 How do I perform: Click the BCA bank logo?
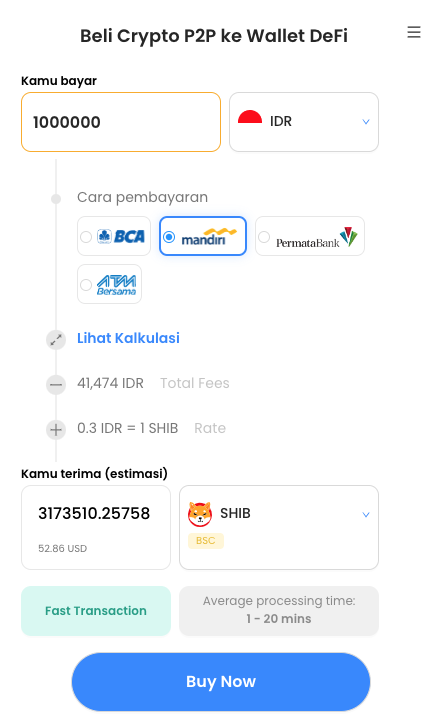click(121, 236)
